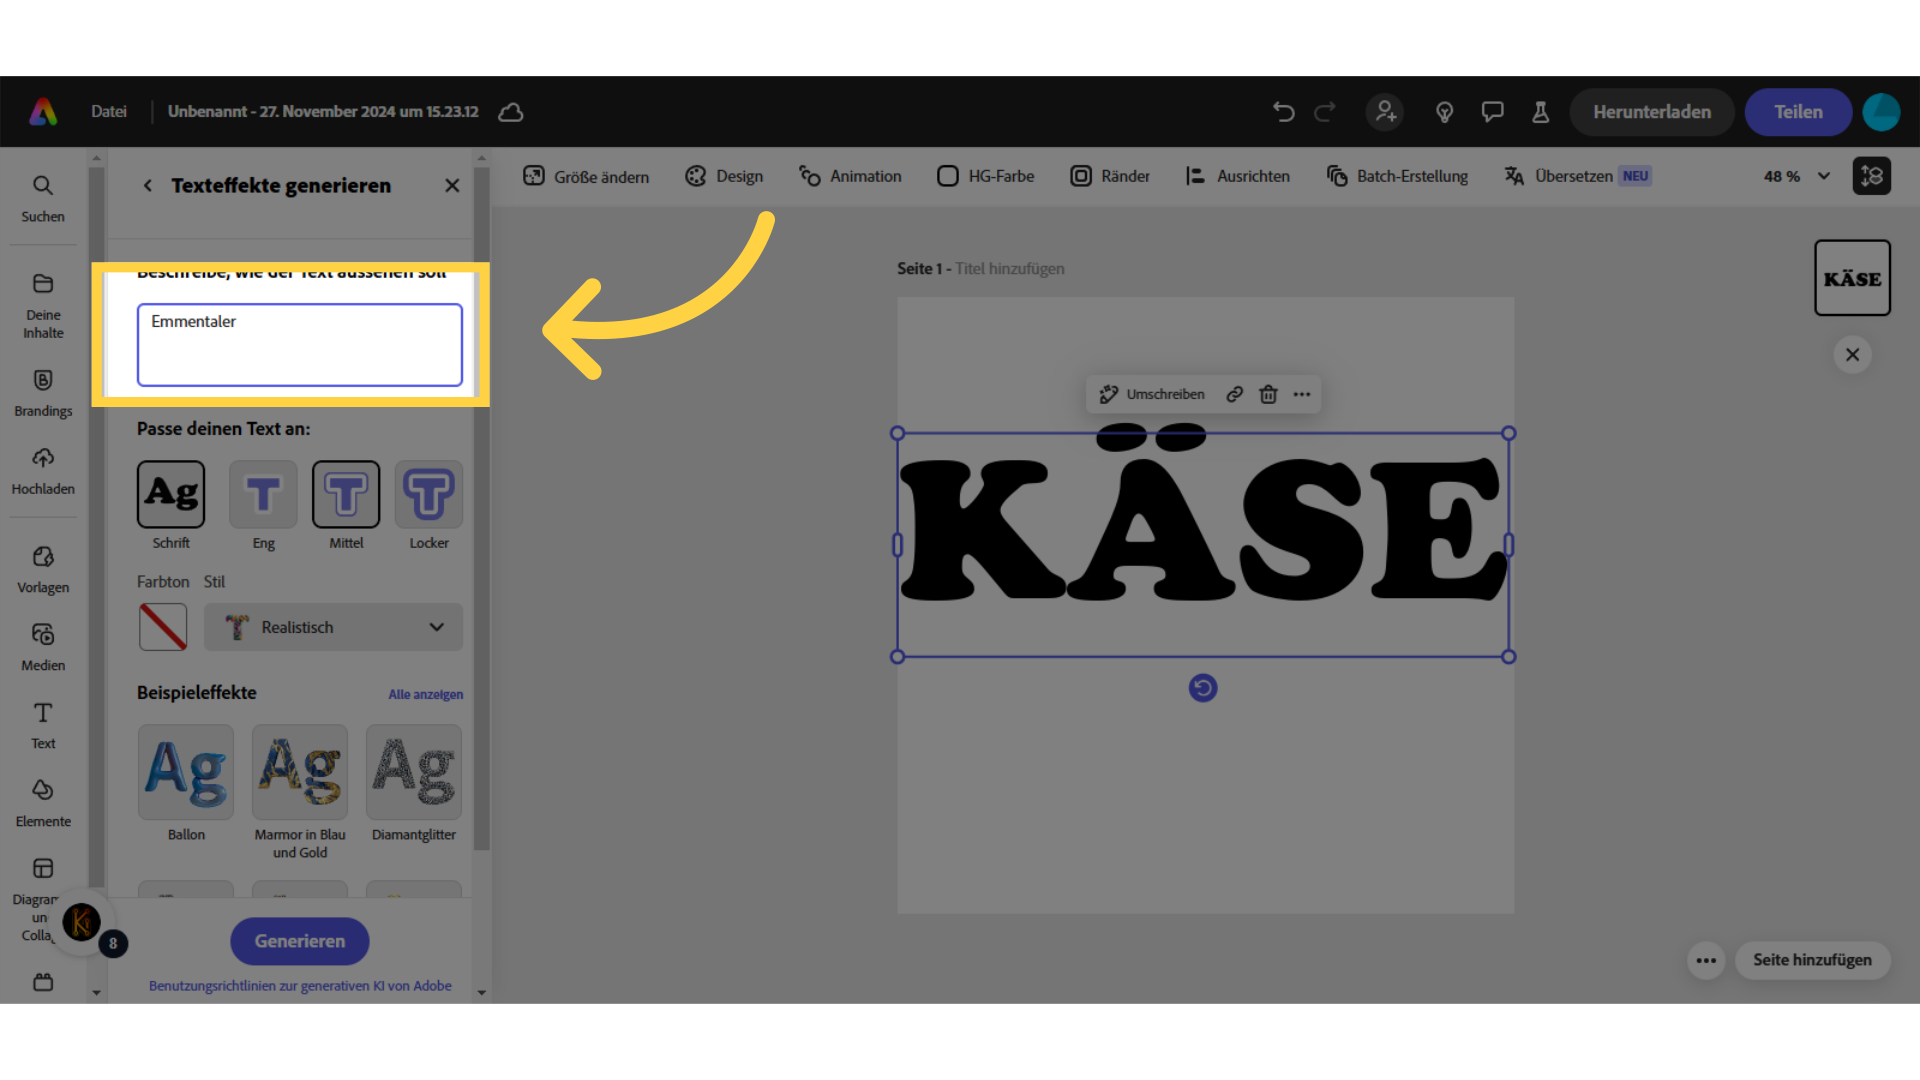Select the KÄSE text on canvas
Screen dimensions: 1920x1080
pos(1203,530)
